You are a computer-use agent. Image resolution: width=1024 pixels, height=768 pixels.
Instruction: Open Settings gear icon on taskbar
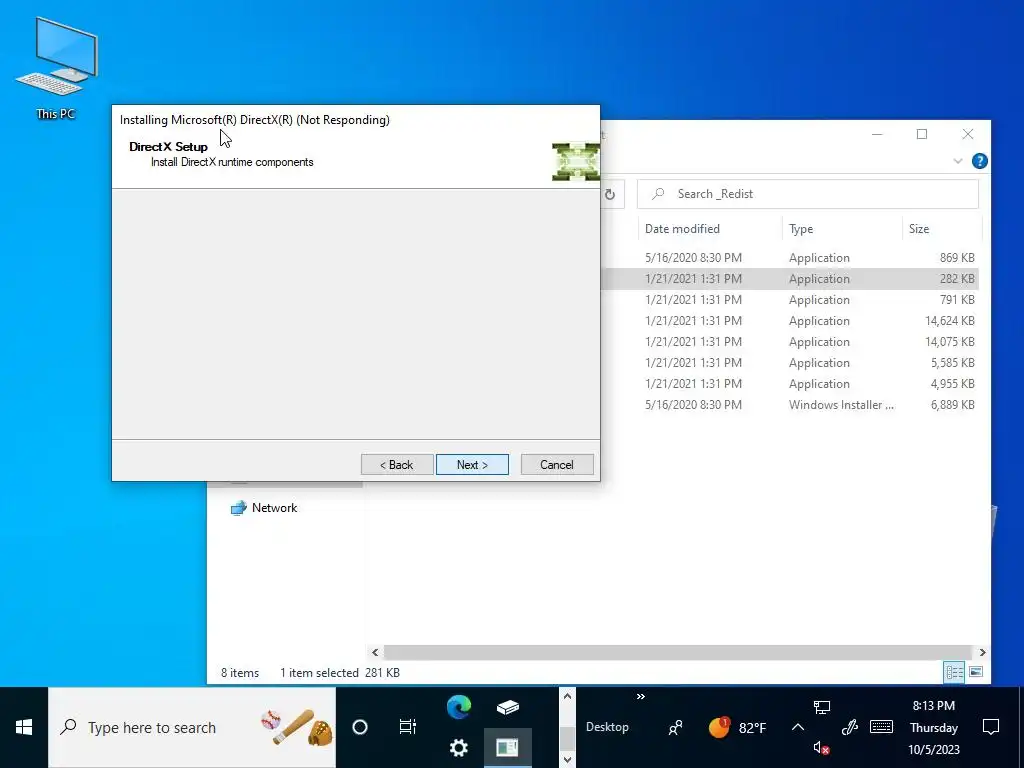click(x=459, y=748)
